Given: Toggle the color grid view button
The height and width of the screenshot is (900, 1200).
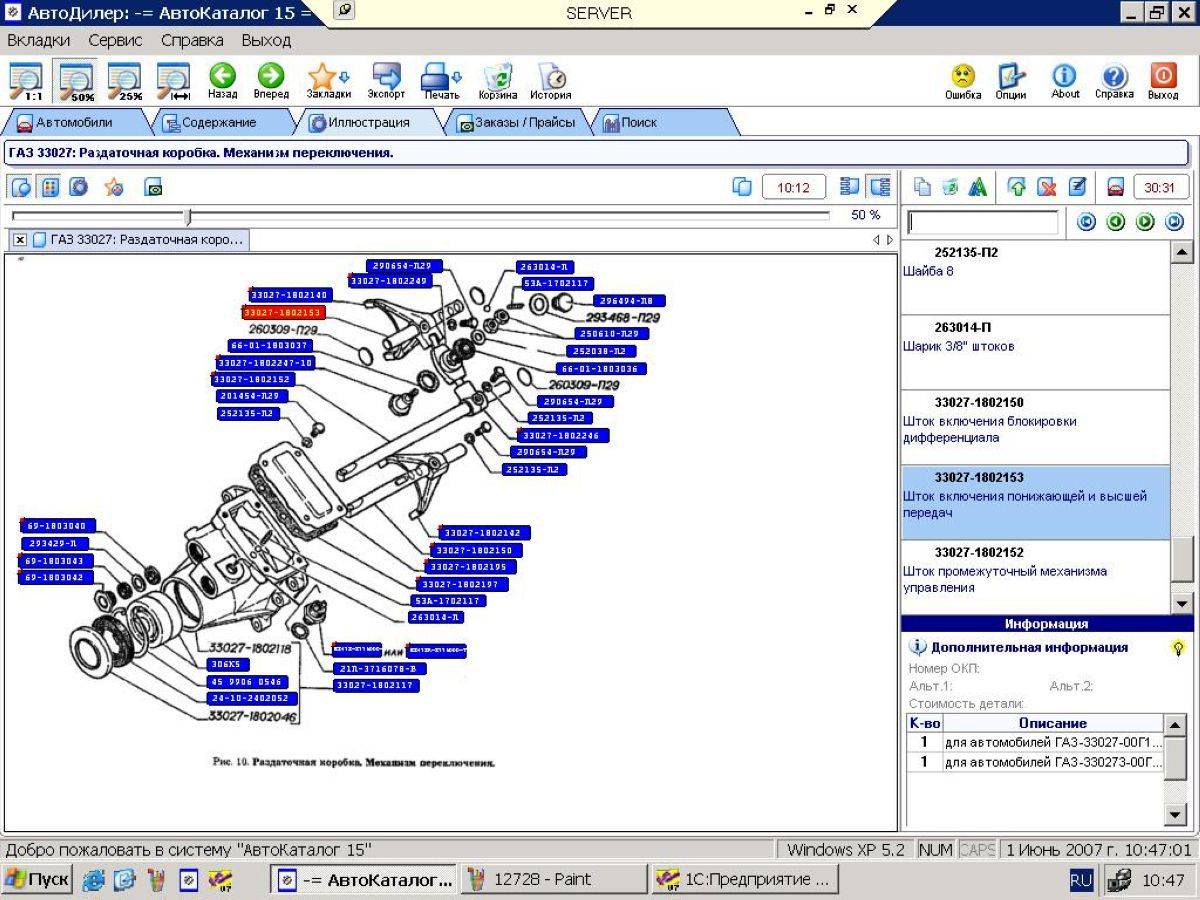Looking at the screenshot, I should (49, 187).
